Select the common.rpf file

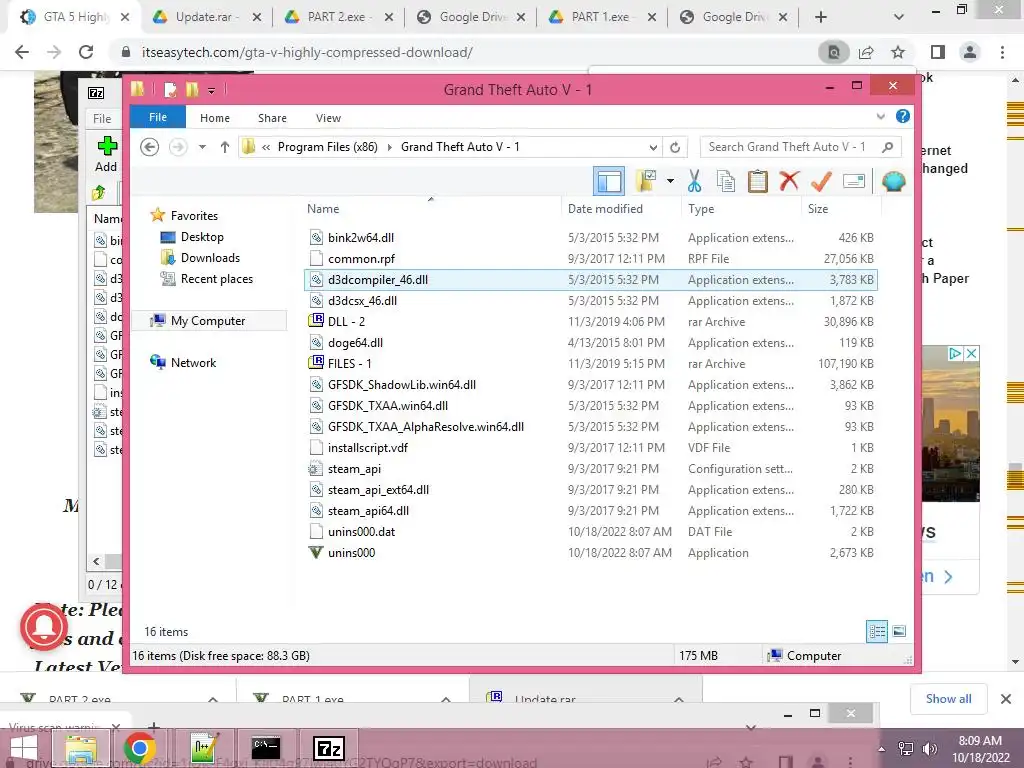click(361, 259)
